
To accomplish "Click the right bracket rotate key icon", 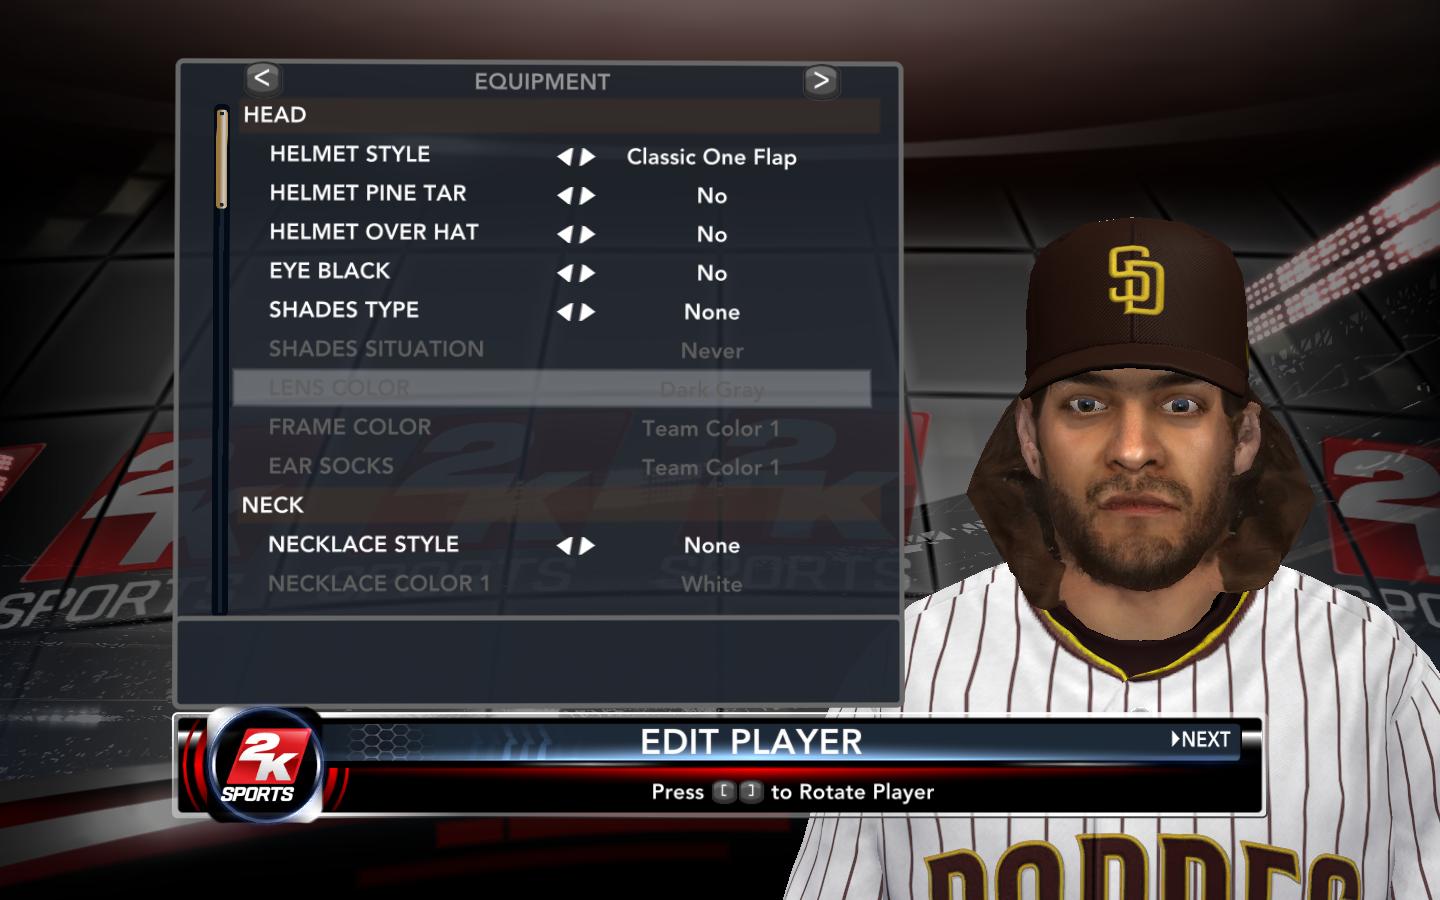I will pyautogui.click(x=751, y=792).
